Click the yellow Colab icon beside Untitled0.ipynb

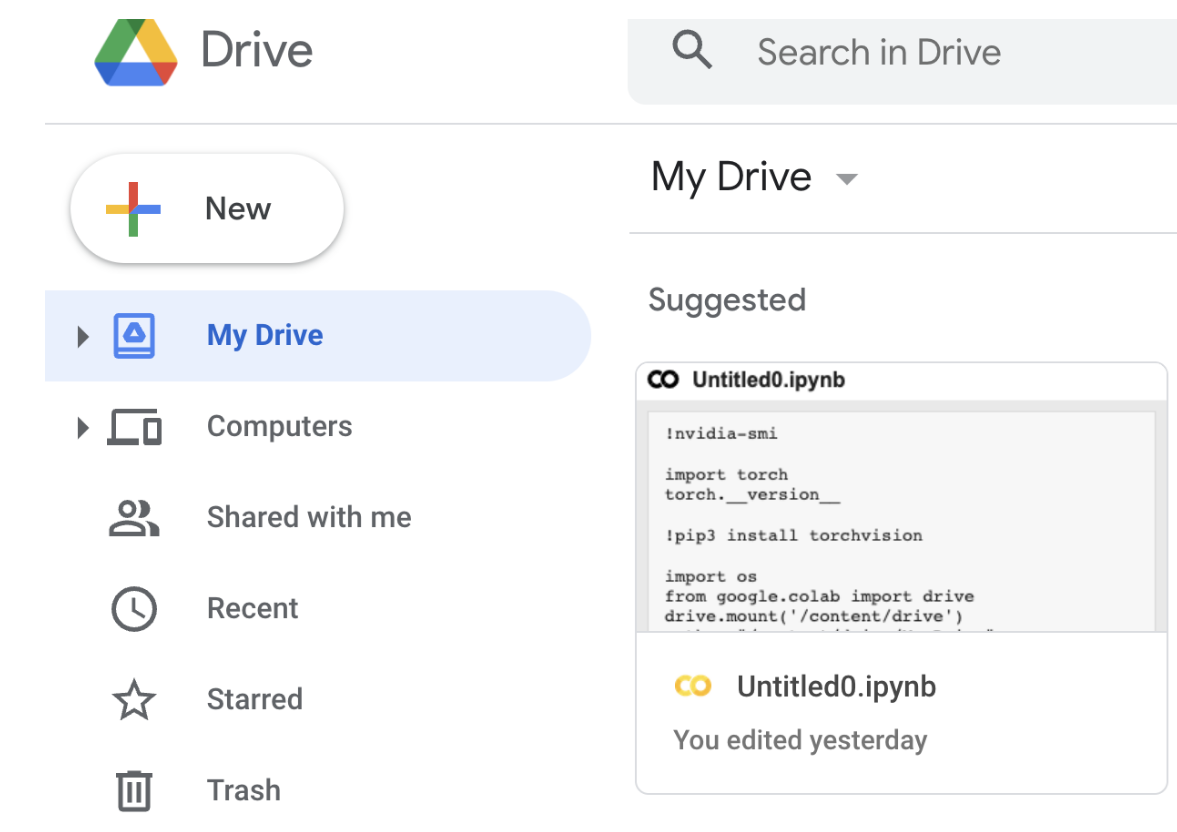(693, 686)
